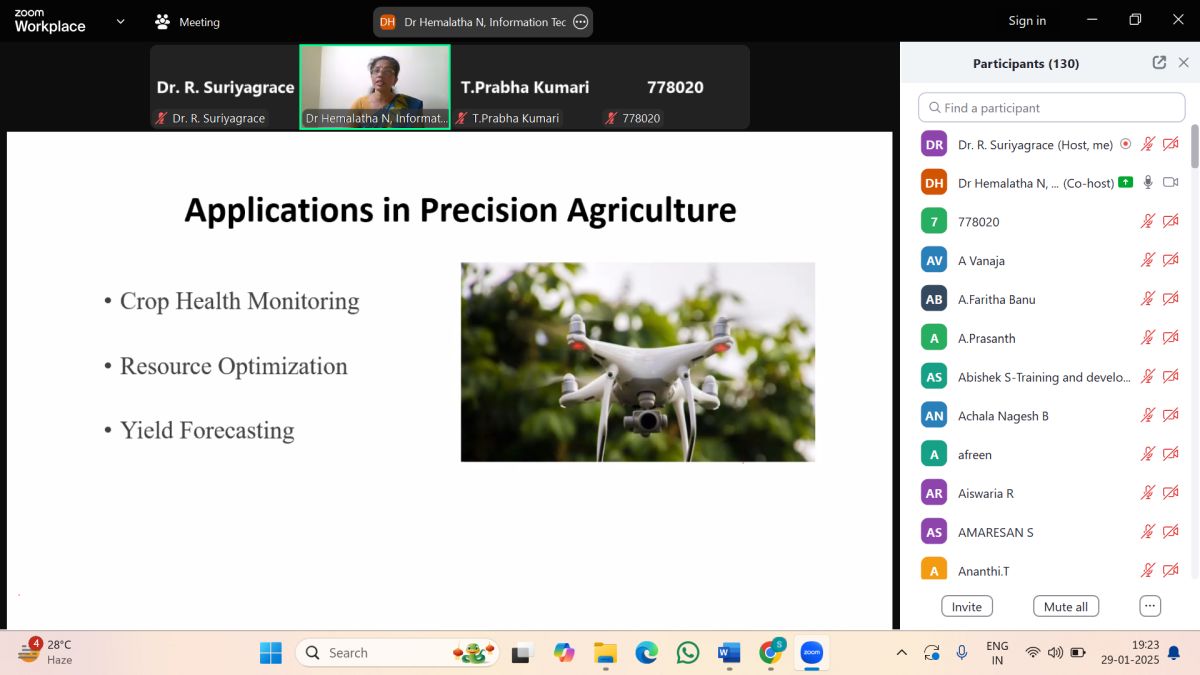Open Microsoft Word from the taskbar
The image size is (1200, 675).
point(728,653)
